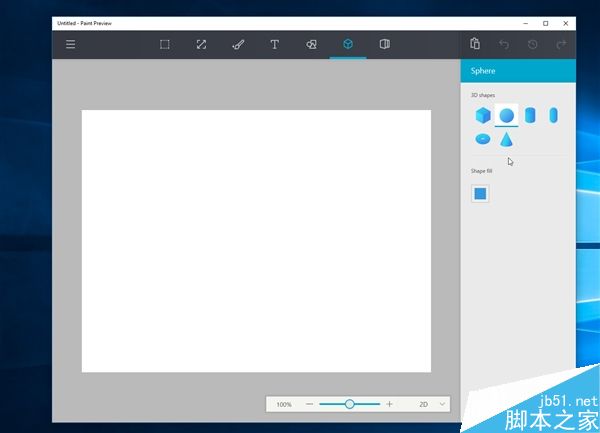The image size is (600, 433).
Task: Close the Paint Preview window
Action: [x=566, y=23]
